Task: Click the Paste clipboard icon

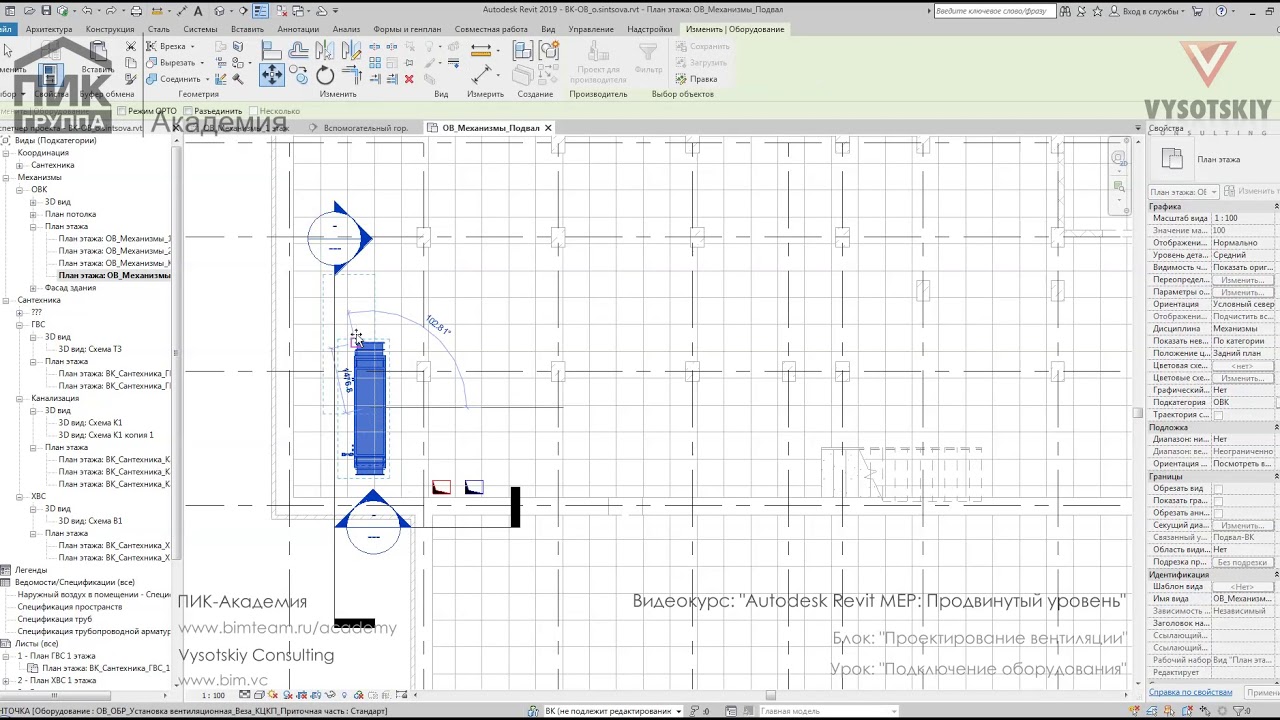Action: pos(97,50)
